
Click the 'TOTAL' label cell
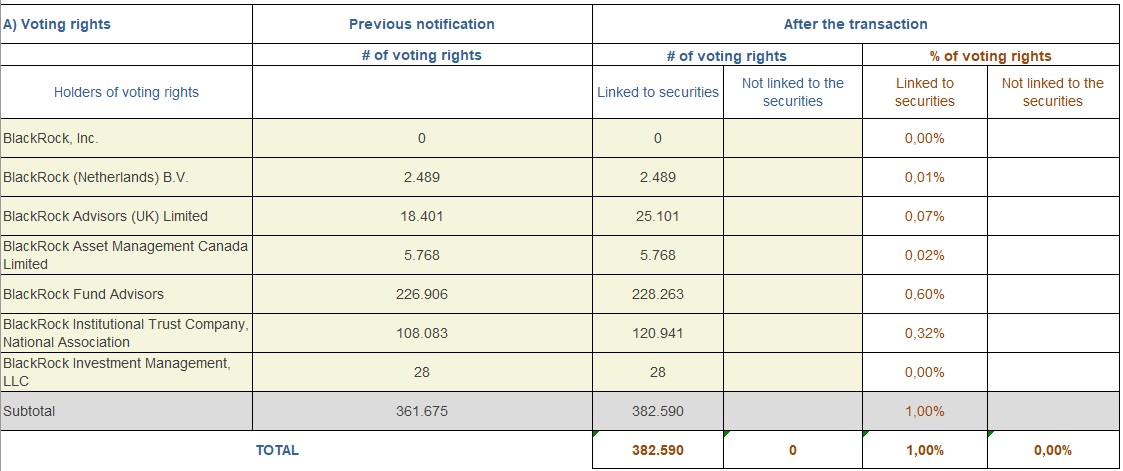click(277, 450)
